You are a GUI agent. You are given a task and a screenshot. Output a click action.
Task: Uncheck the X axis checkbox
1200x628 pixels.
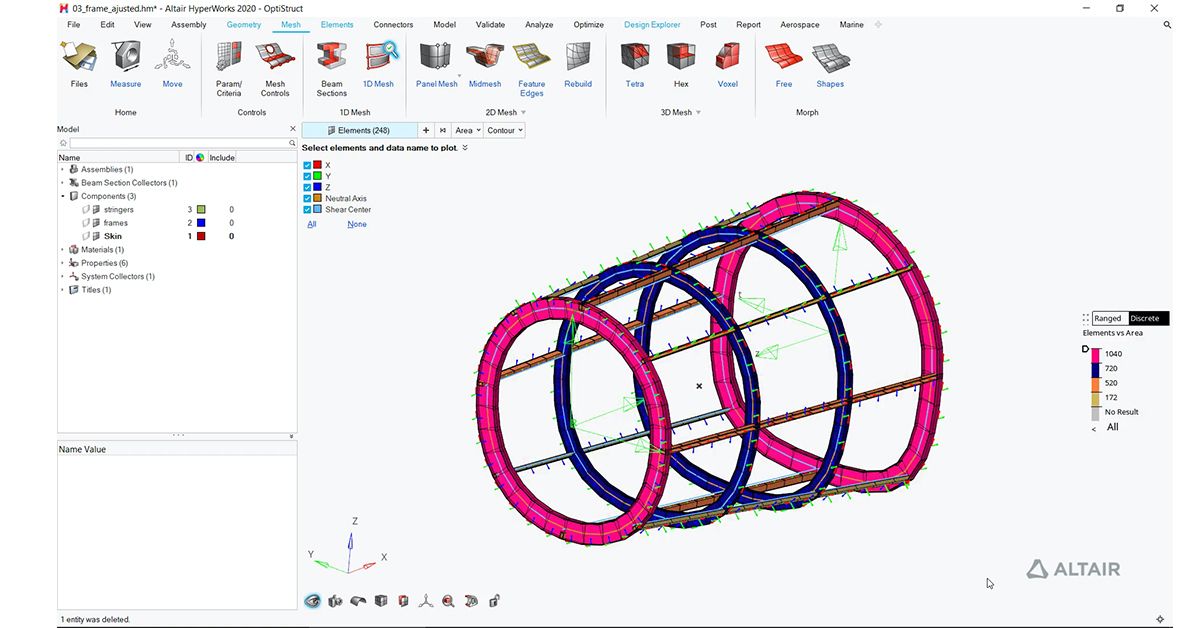click(308, 165)
